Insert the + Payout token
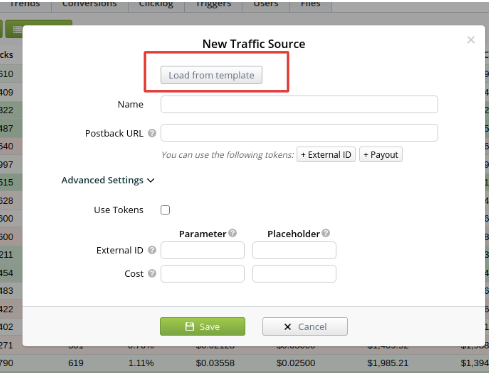This screenshot has width=489, height=374. [381, 155]
